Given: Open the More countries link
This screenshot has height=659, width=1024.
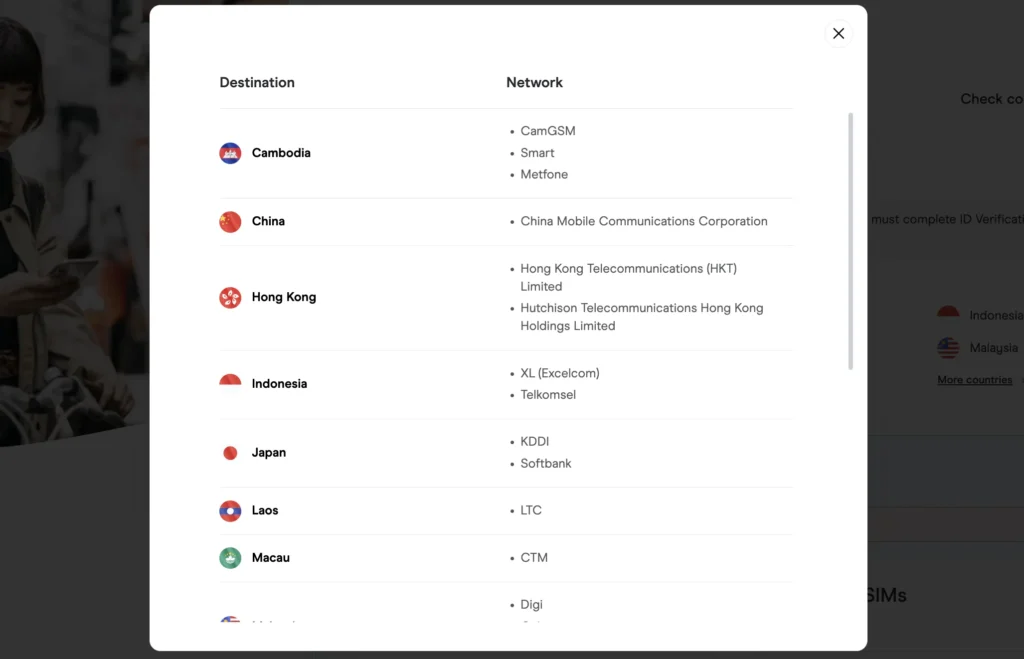Looking at the screenshot, I should click(974, 380).
